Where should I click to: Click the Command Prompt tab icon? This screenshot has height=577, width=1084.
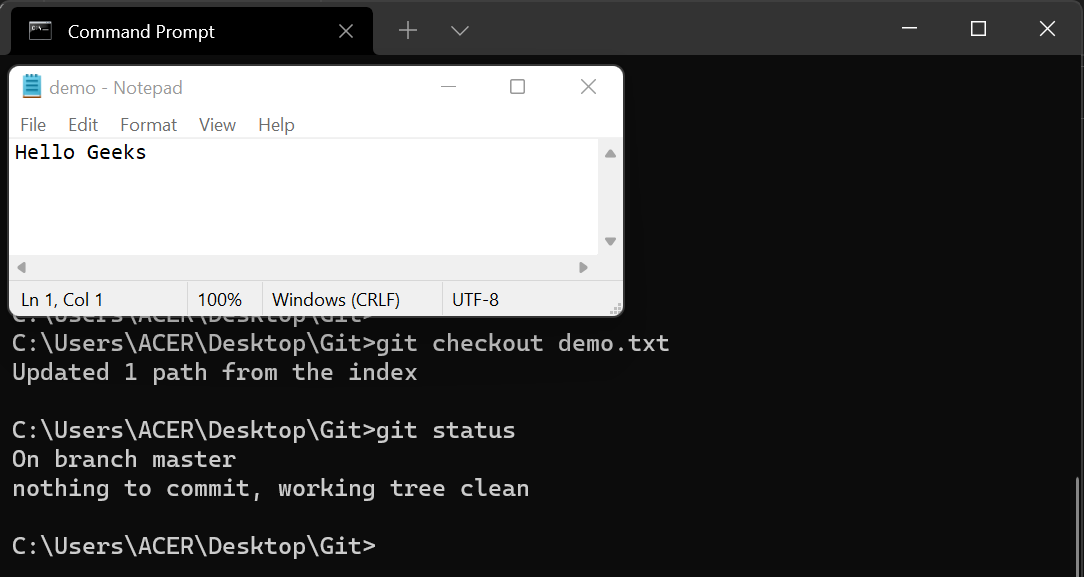pos(40,30)
